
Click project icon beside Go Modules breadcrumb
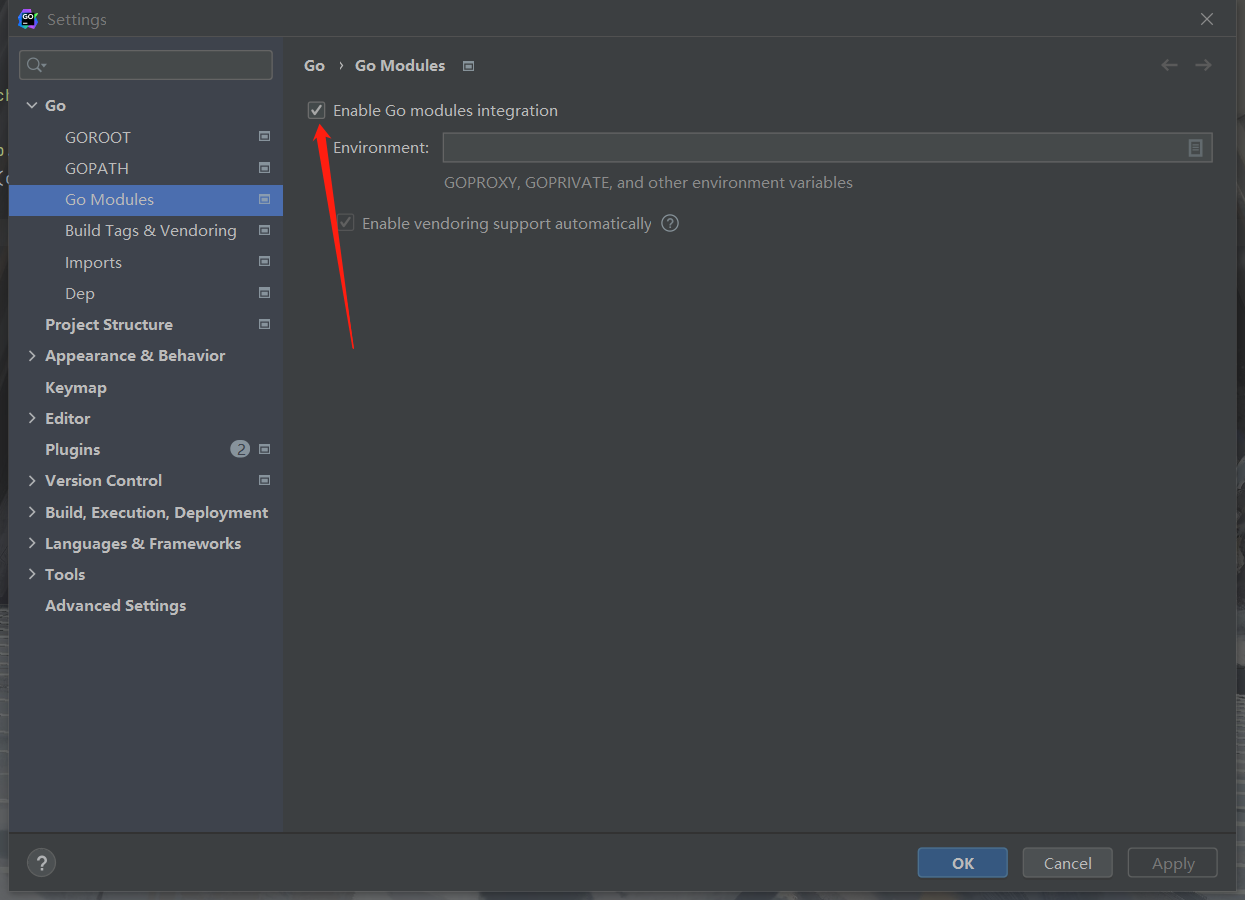pyautogui.click(x=468, y=66)
